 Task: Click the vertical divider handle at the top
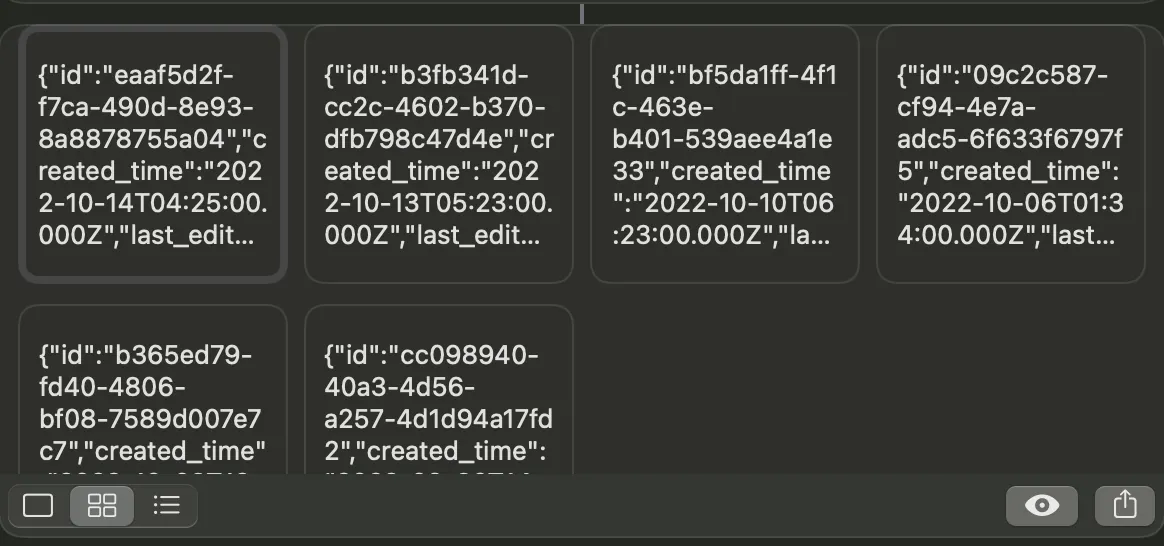point(582,13)
